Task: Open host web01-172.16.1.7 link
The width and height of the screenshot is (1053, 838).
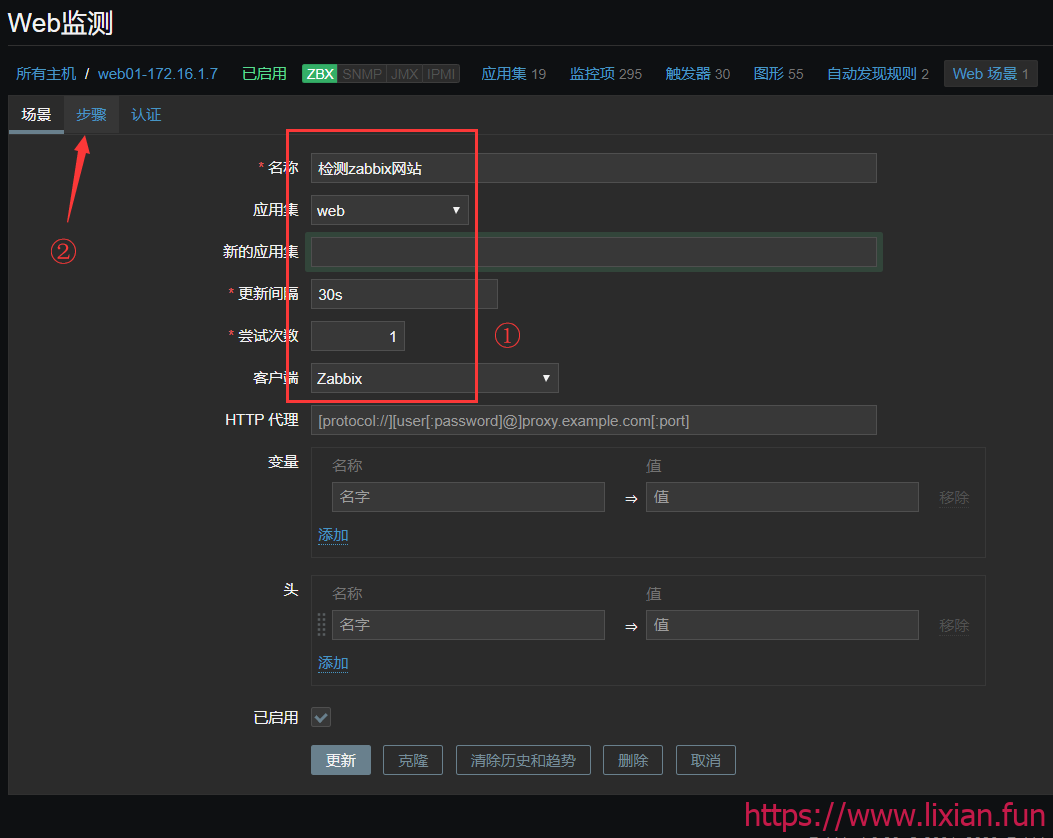Action: [x=158, y=74]
